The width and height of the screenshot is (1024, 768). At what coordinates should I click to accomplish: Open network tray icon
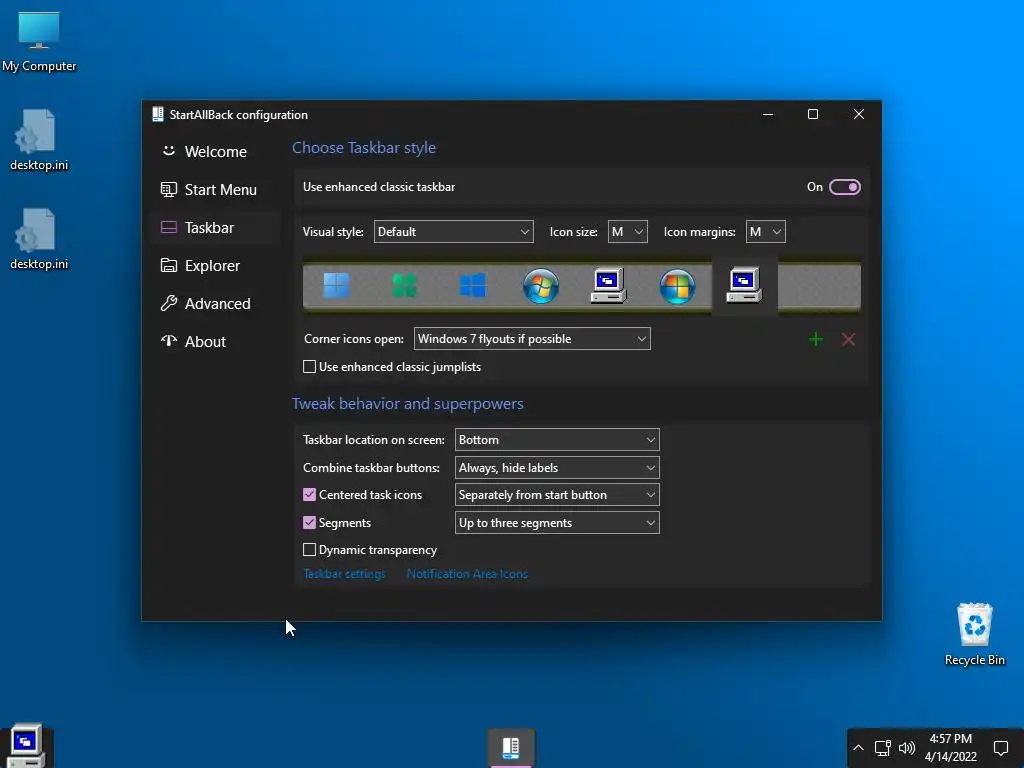point(883,748)
